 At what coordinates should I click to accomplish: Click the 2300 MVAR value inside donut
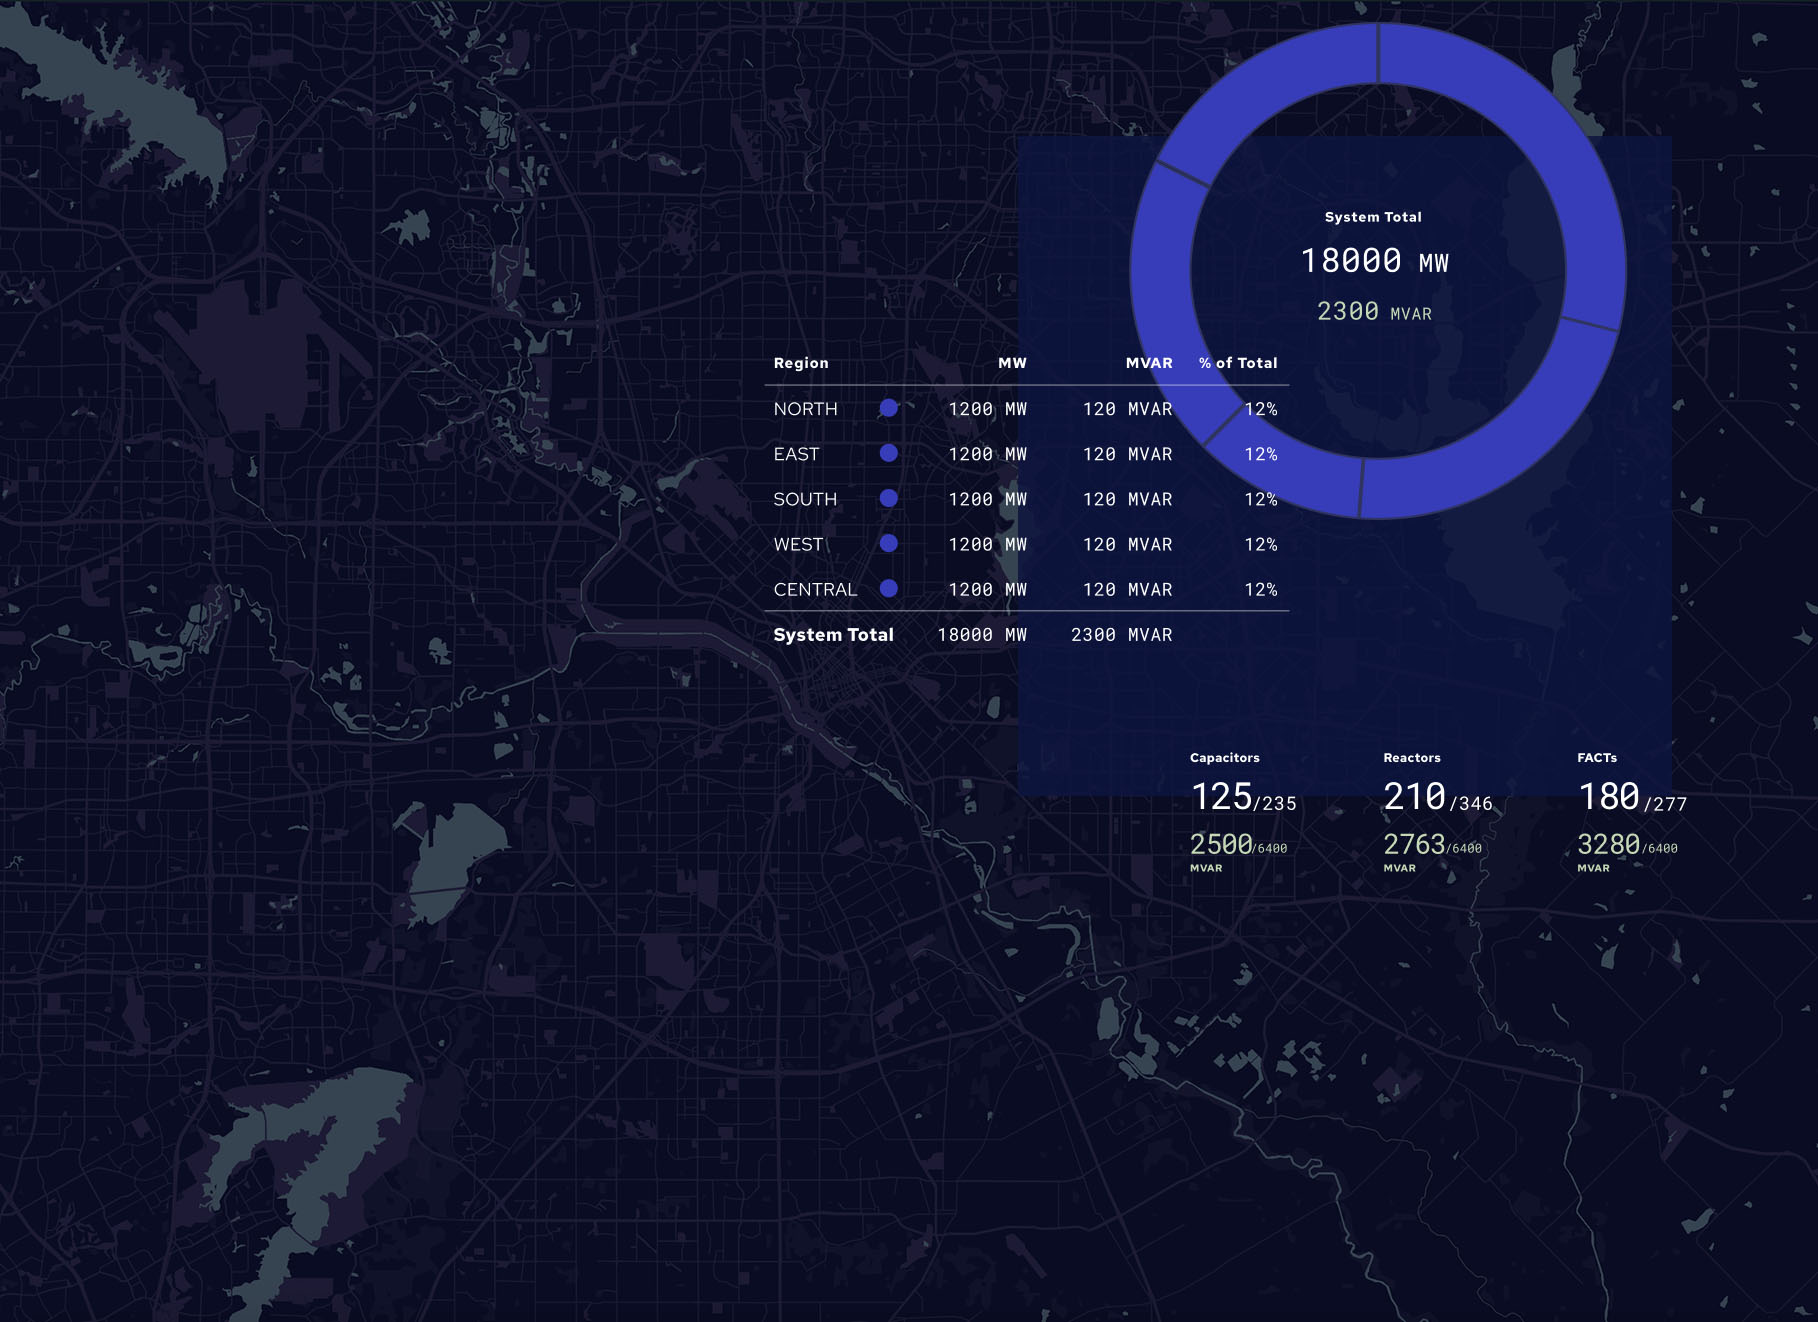point(1374,312)
